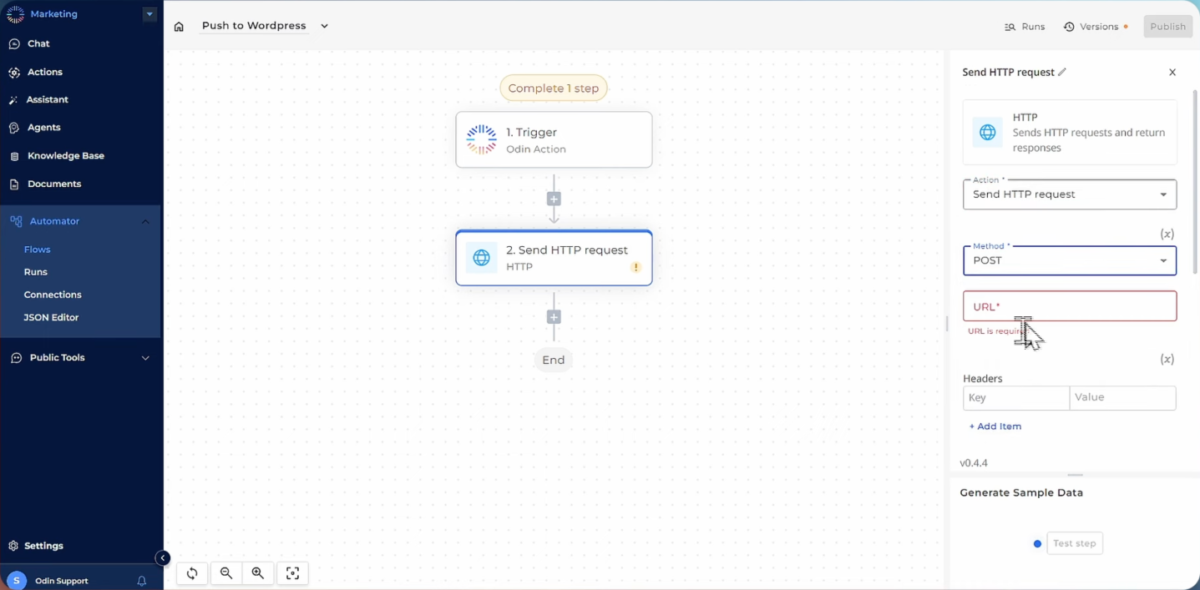The image size is (1200, 590).
Task: Open the notification bell near Odin Support
Action: [x=141, y=580]
